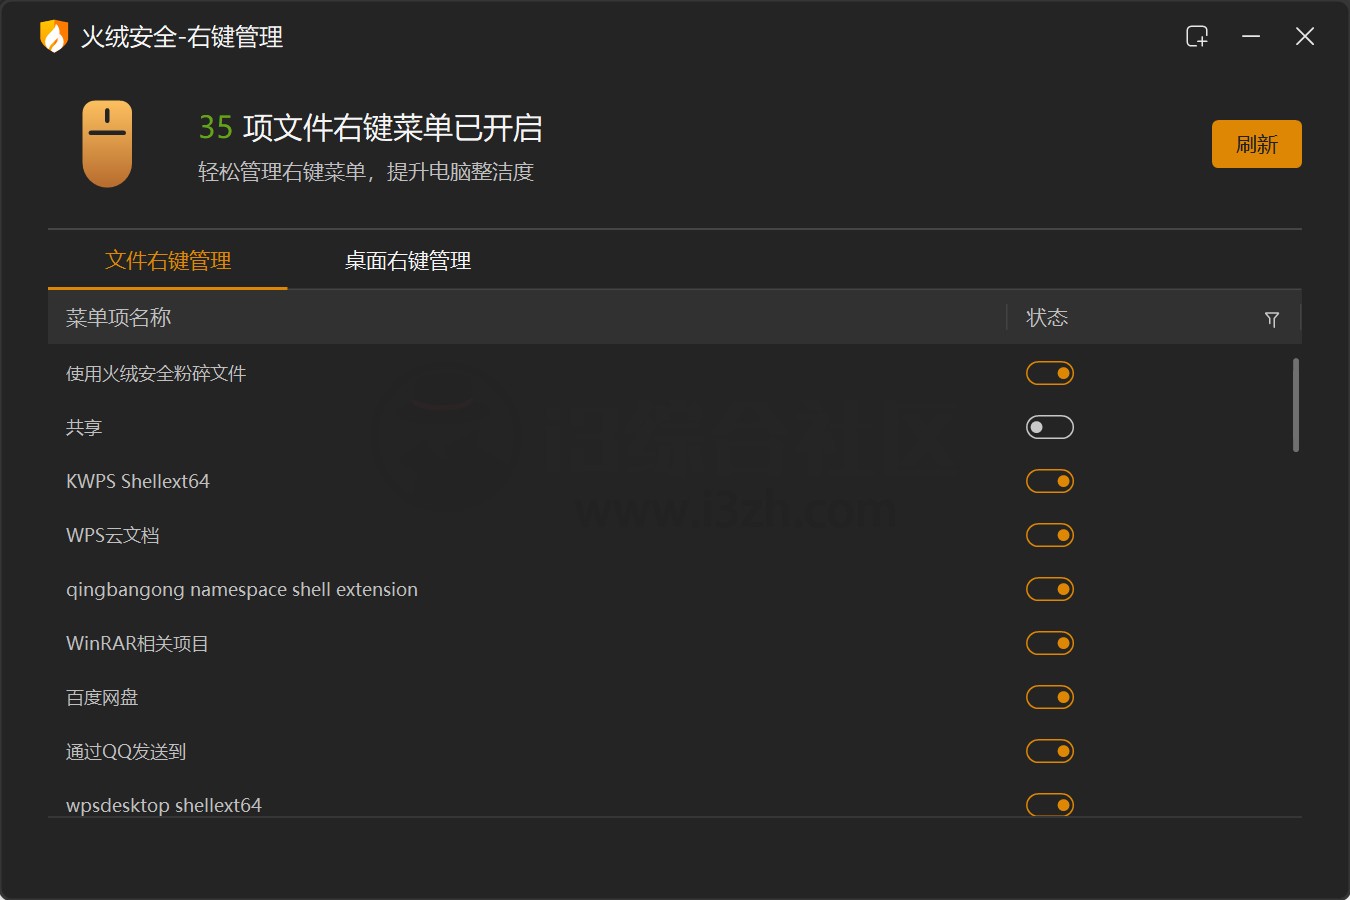Turn off KWPS Shellext64 toggle

pyautogui.click(x=1050, y=481)
